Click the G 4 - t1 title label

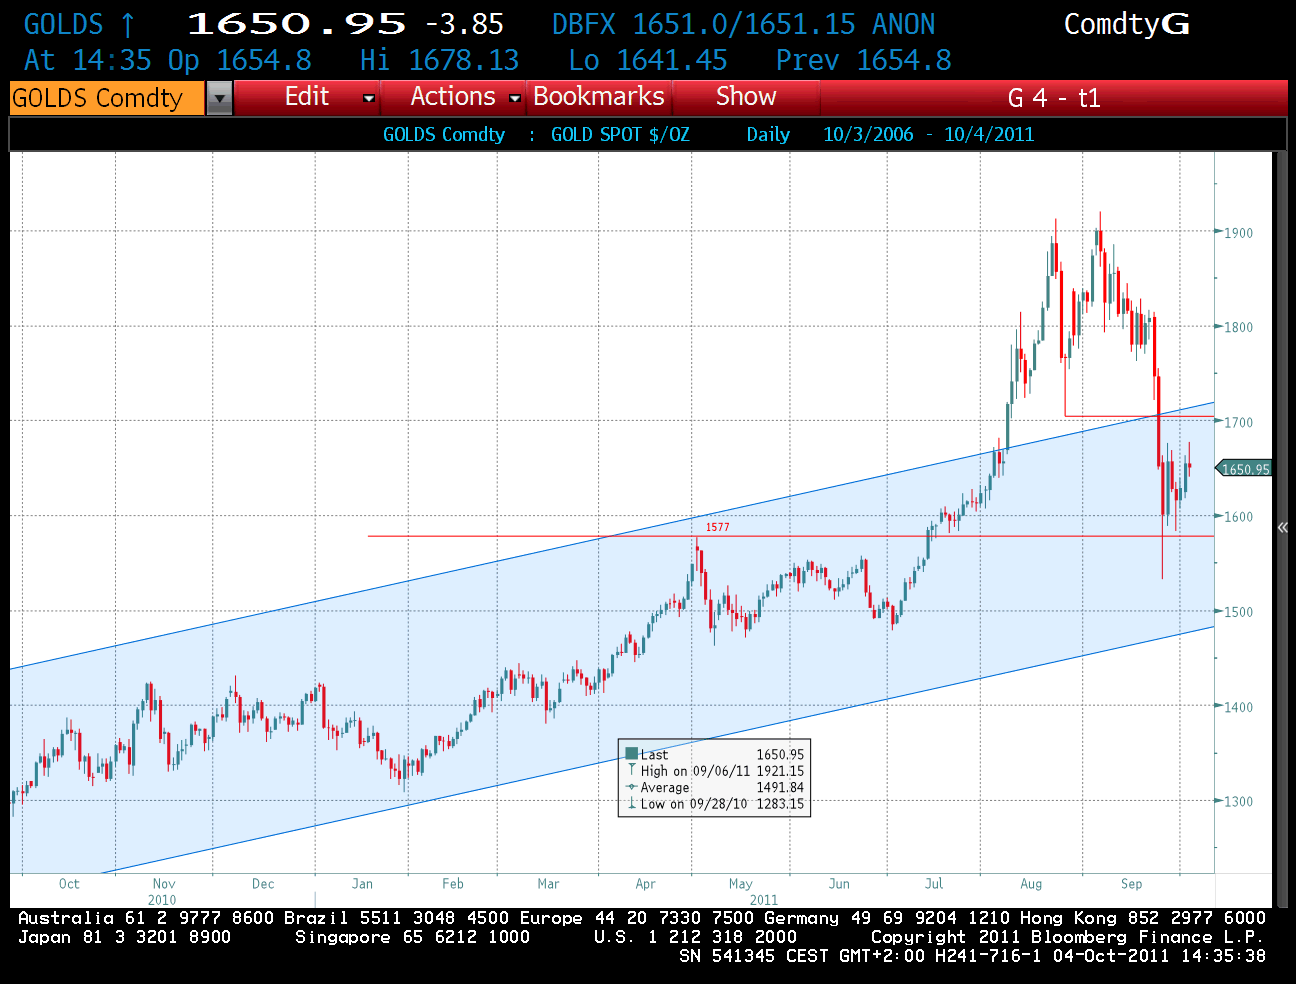(x=1054, y=98)
